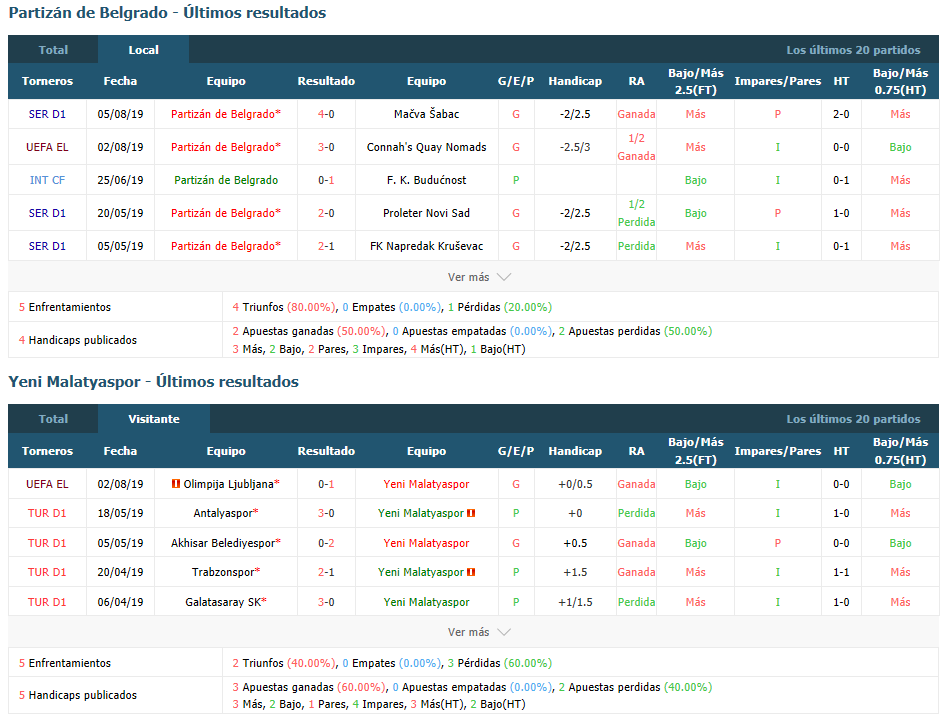Open Los últimos 20 partidos in Yeni Malatyaspor section
Image resolution: width=948 pixels, height=723 pixels.
point(853,419)
